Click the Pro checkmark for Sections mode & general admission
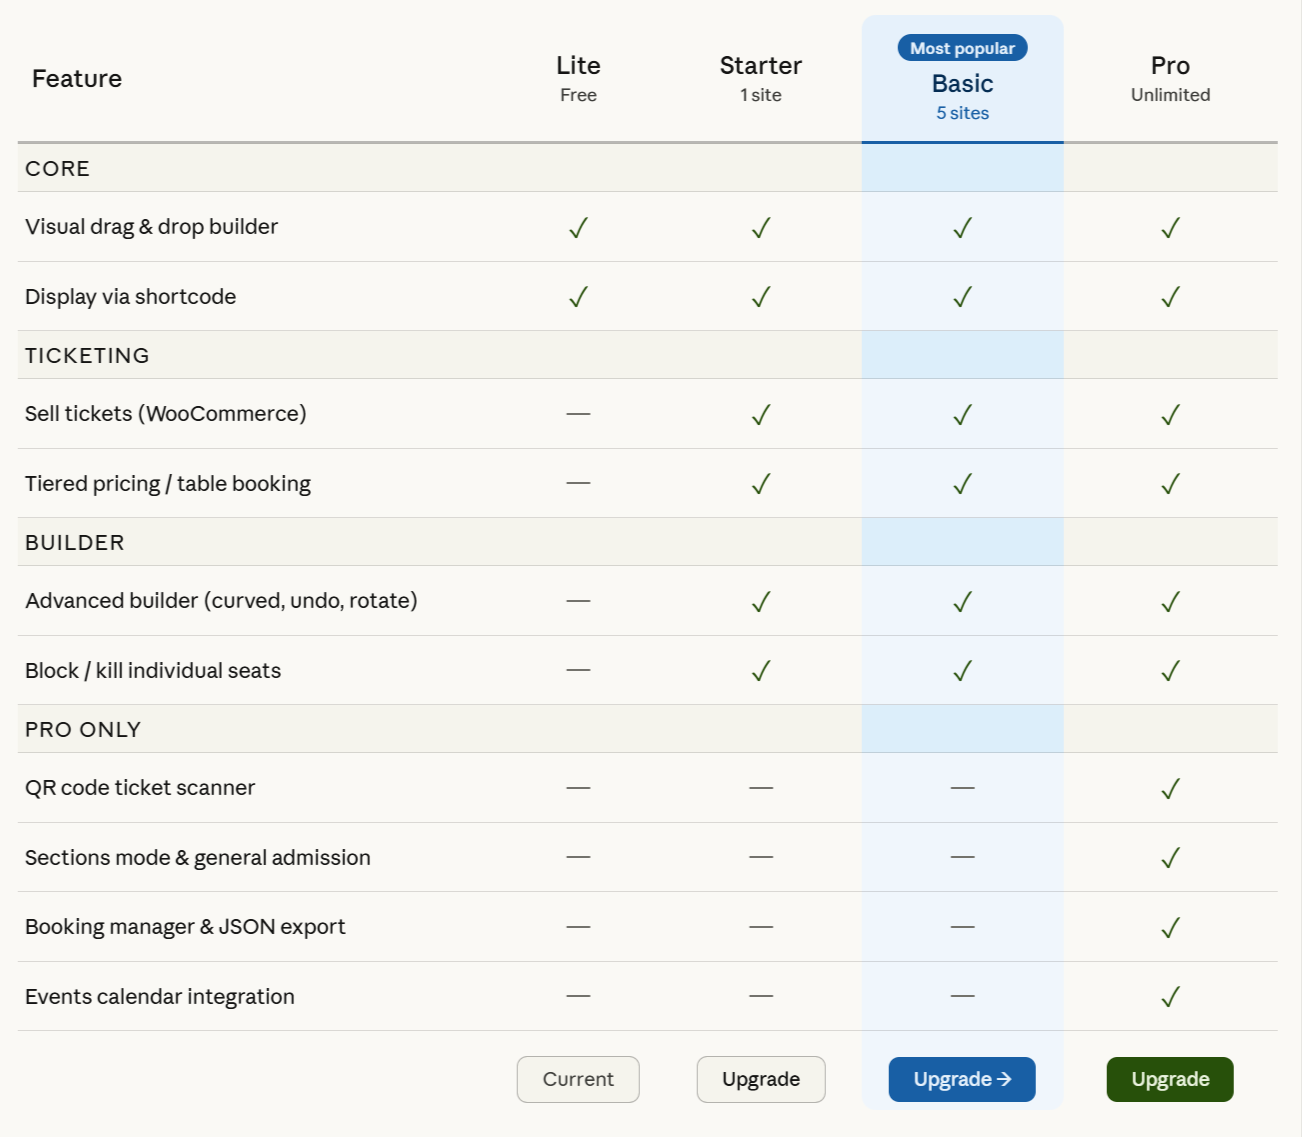Image resolution: width=1302 pixels, height=1137 pixels. tap(1170, 858)
